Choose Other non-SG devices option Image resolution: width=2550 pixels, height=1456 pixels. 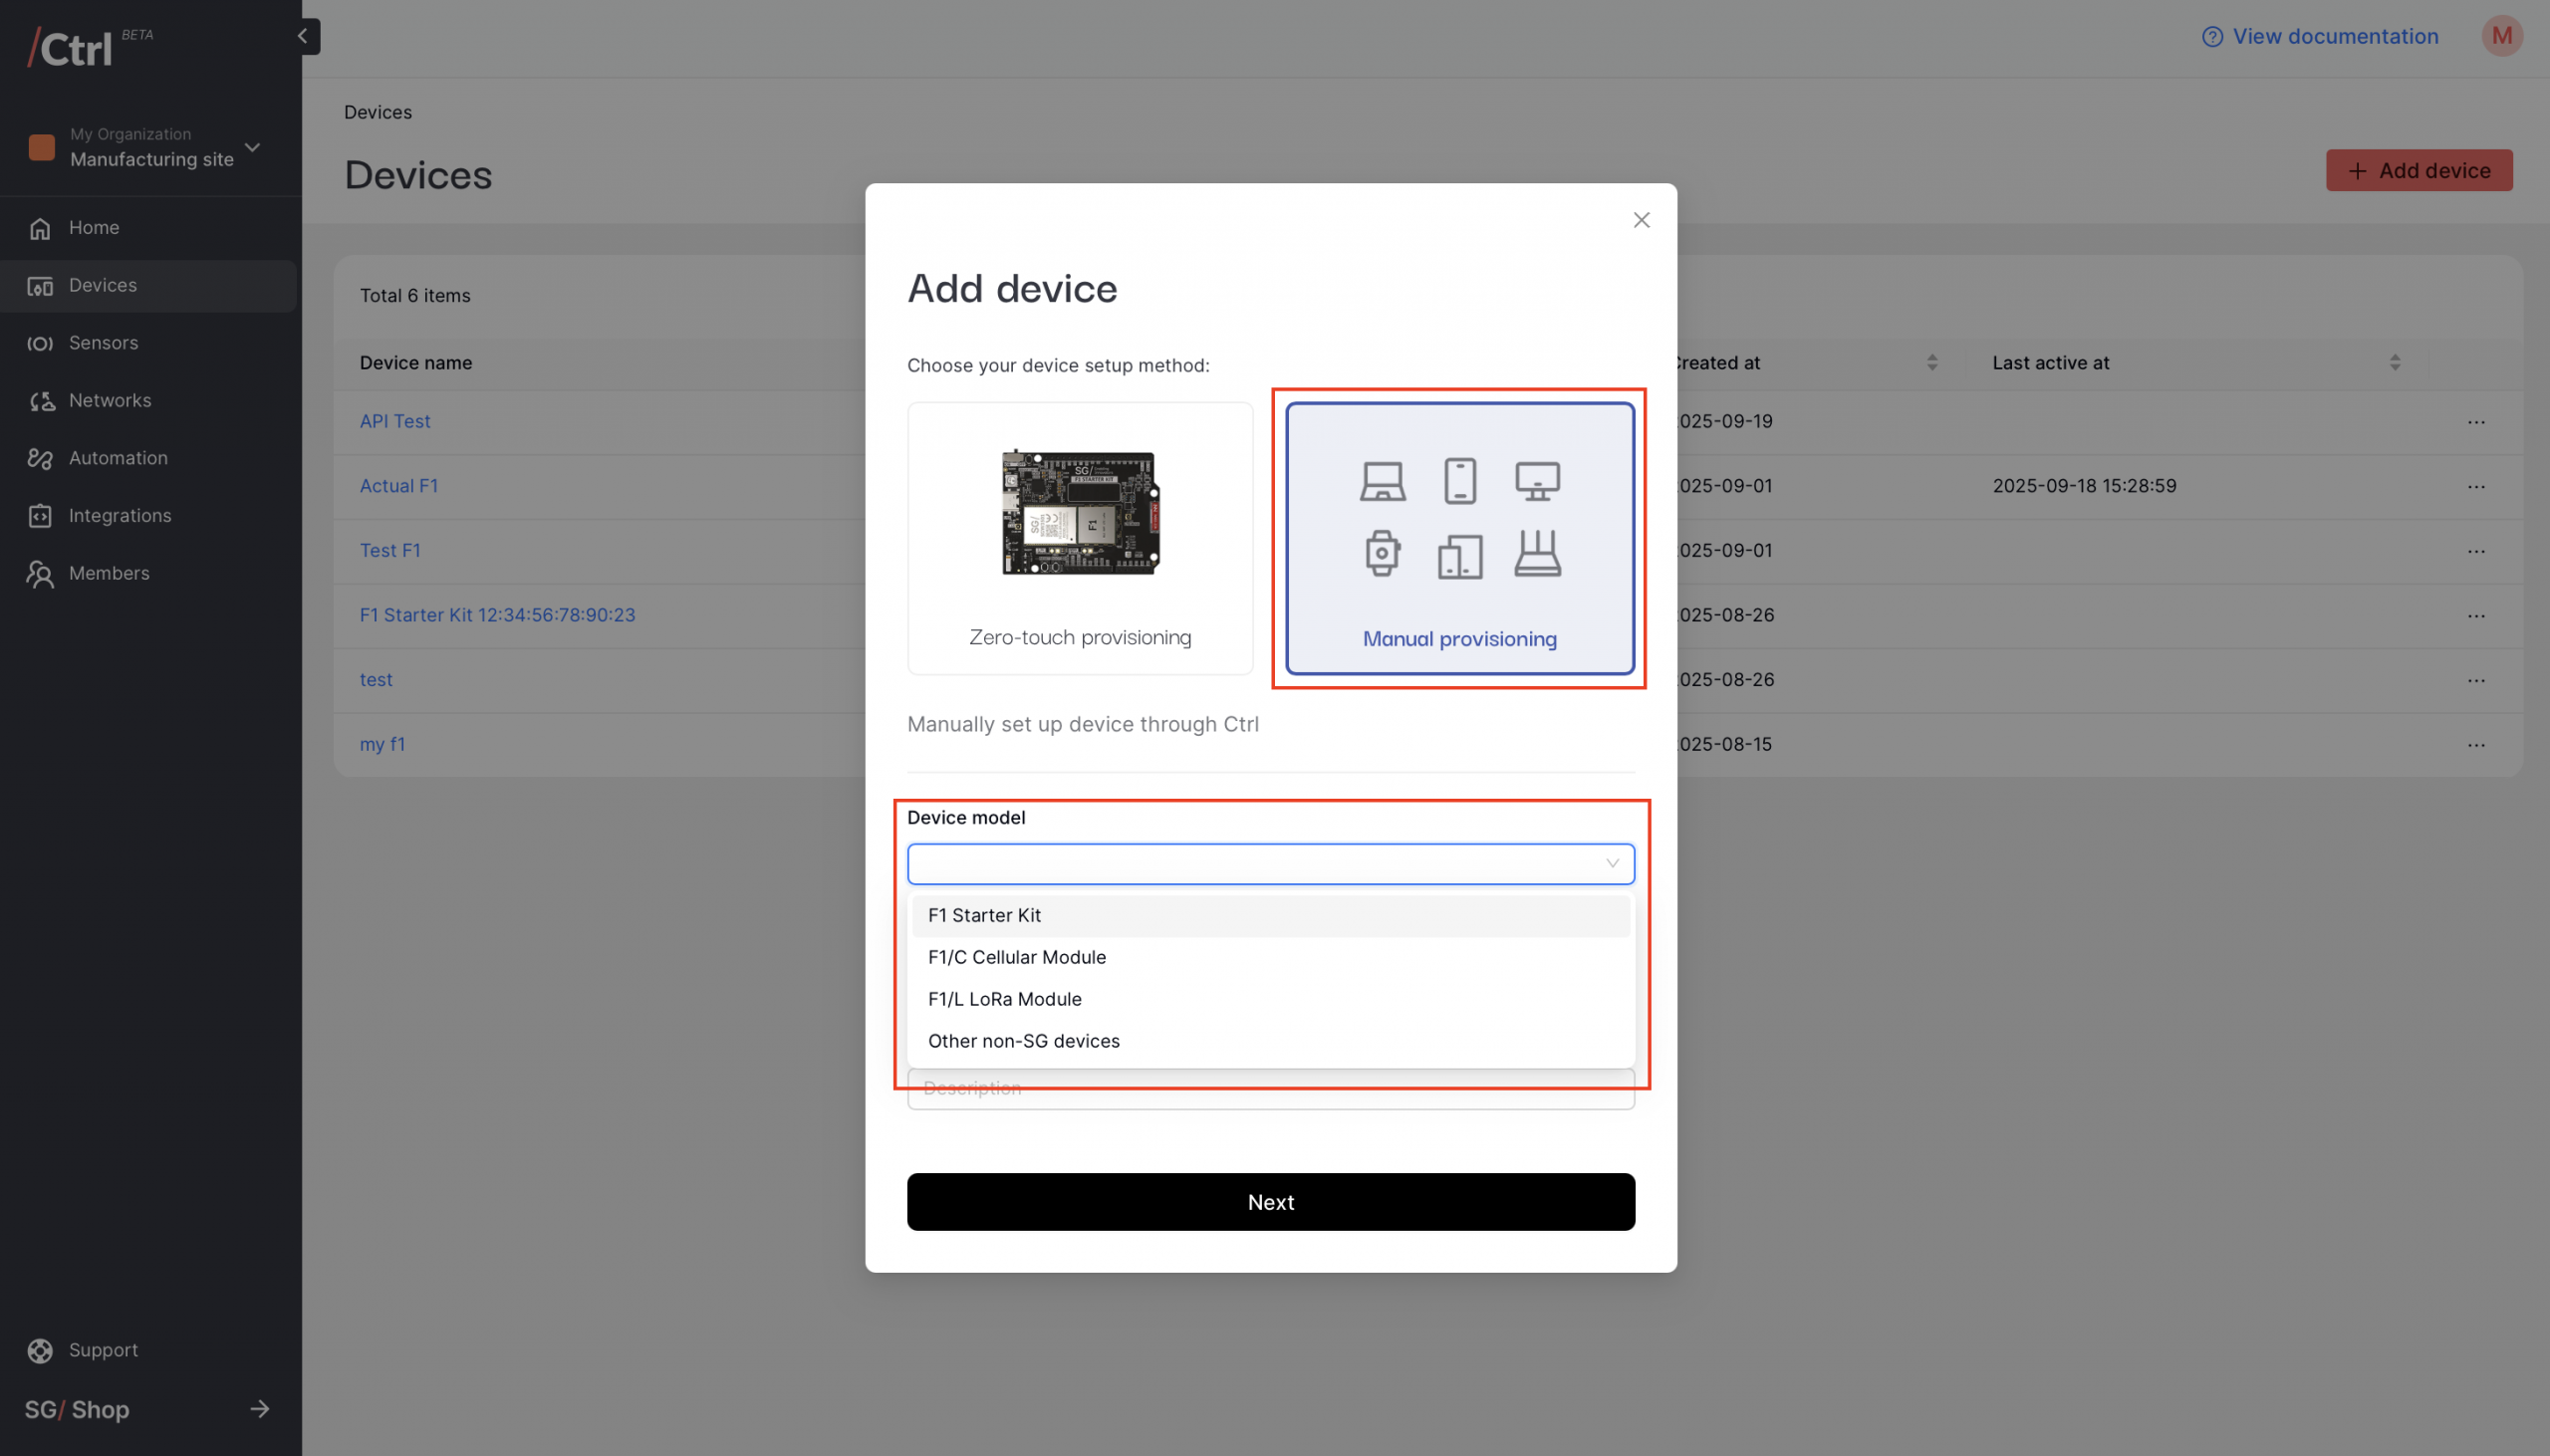pyautogui.click(x=1023, y=1041)
